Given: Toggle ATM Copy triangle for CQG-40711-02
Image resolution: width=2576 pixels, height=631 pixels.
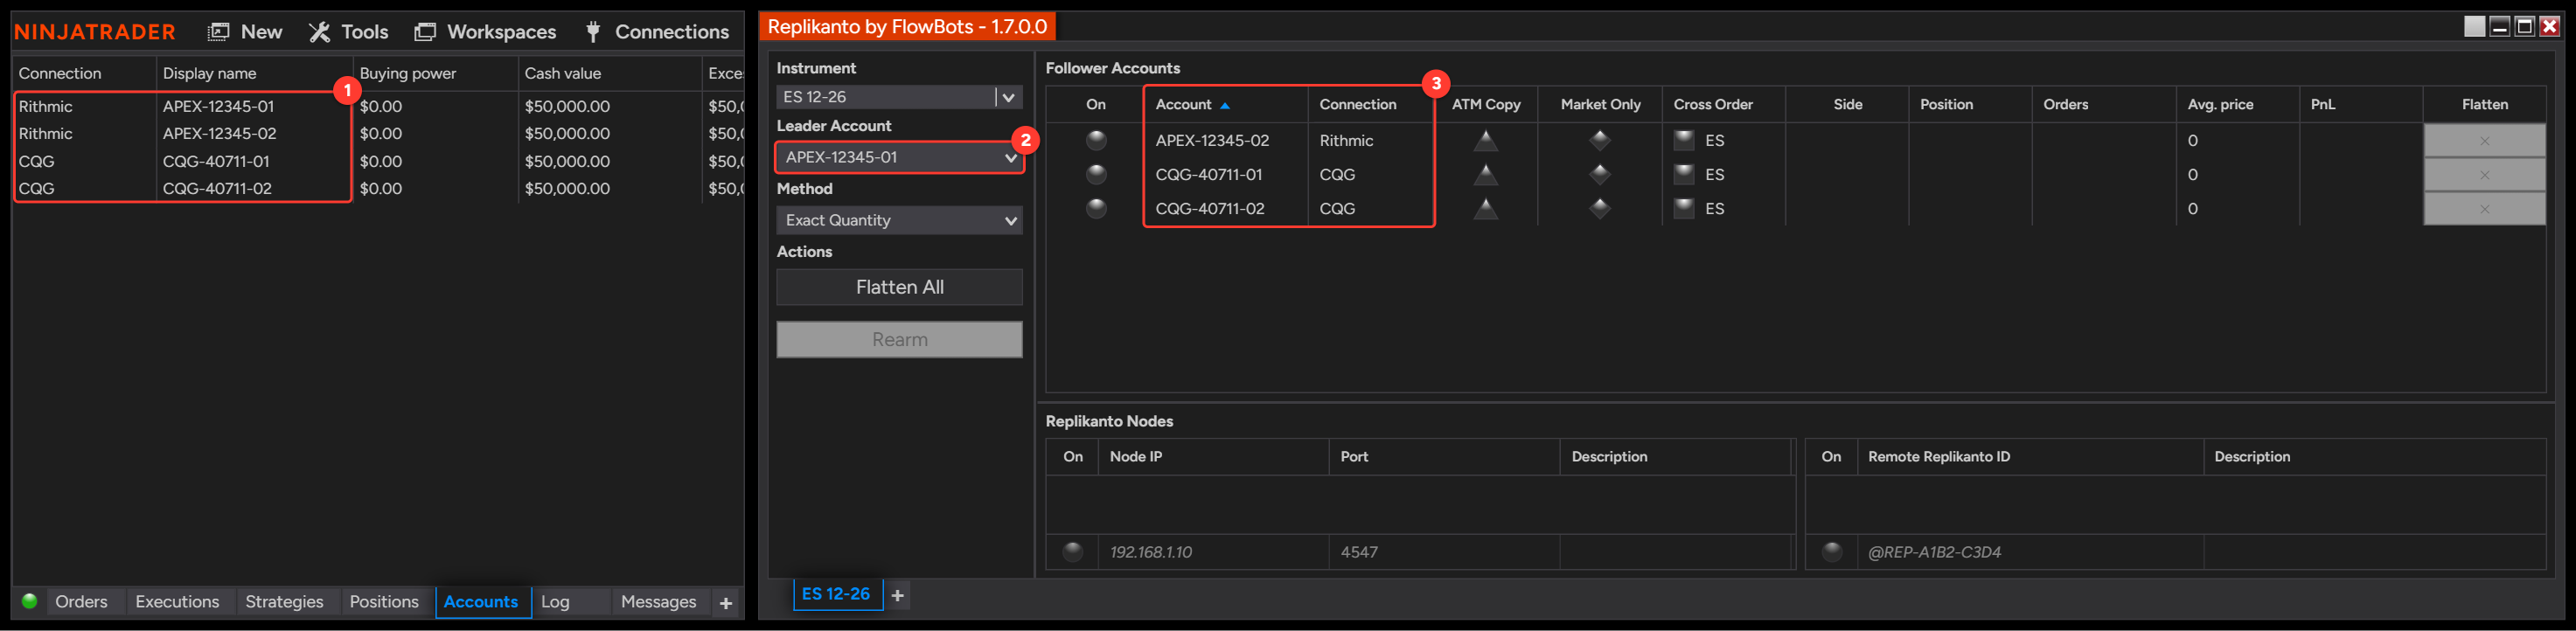Looking at the screenshot, I should coord(1485,208).
